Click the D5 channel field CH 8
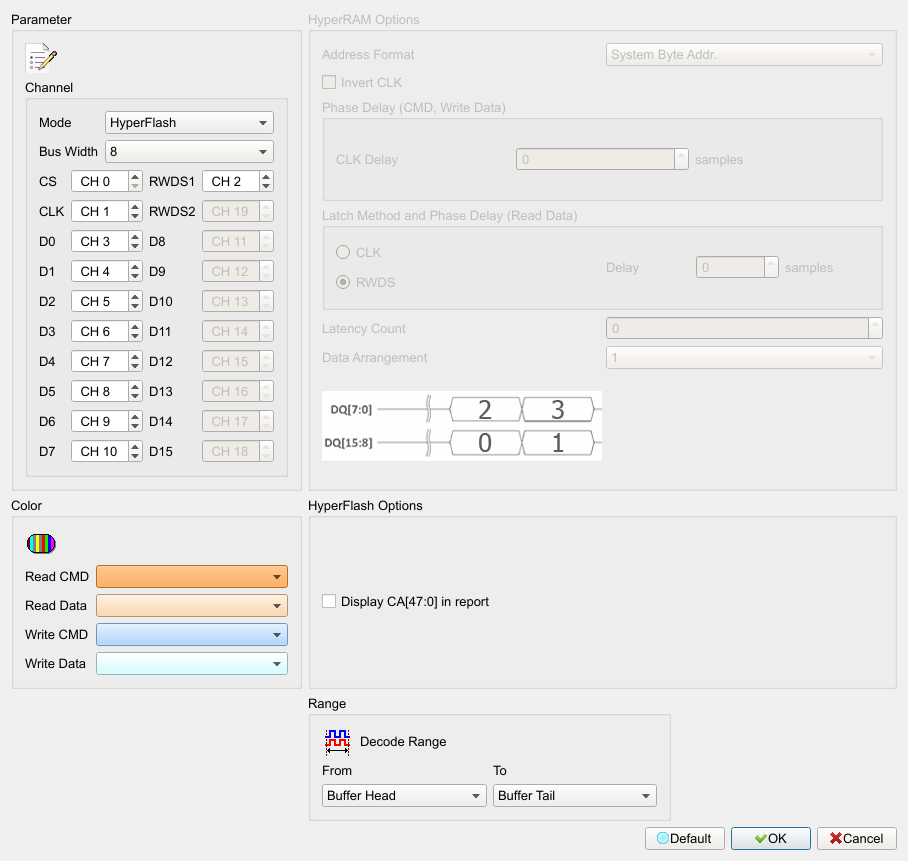This screenshot has width=908, height=861. coord(100,391)
